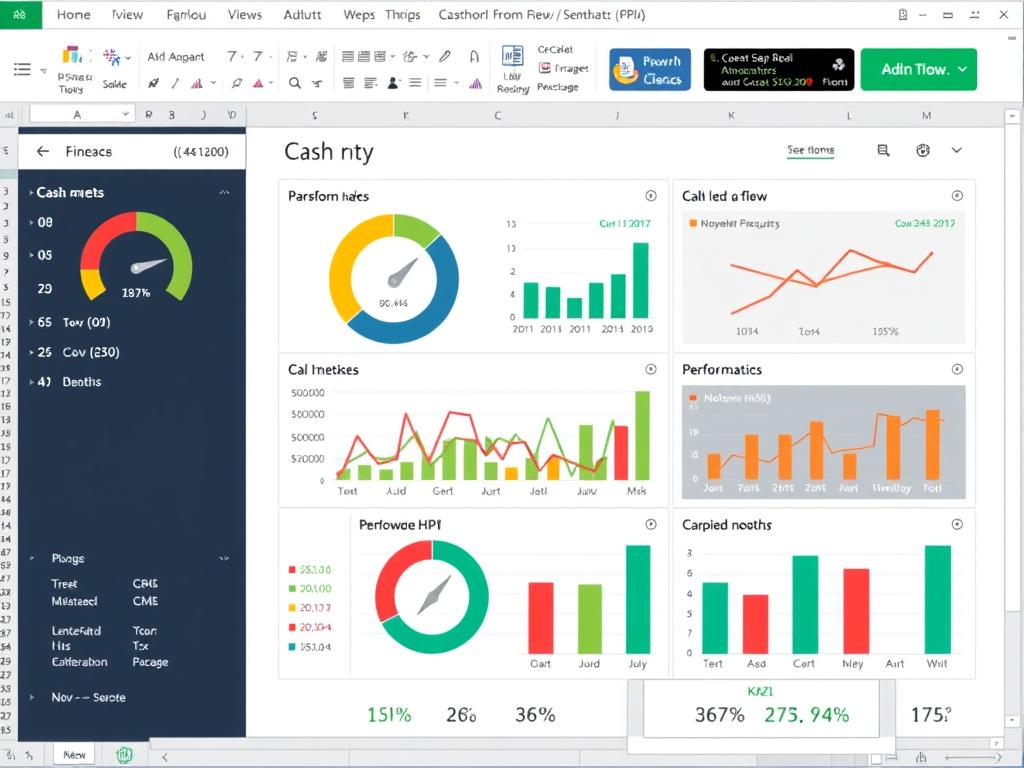Click the Pewrh Cliencs button
1024x768 pixels.
click(650, 69)
